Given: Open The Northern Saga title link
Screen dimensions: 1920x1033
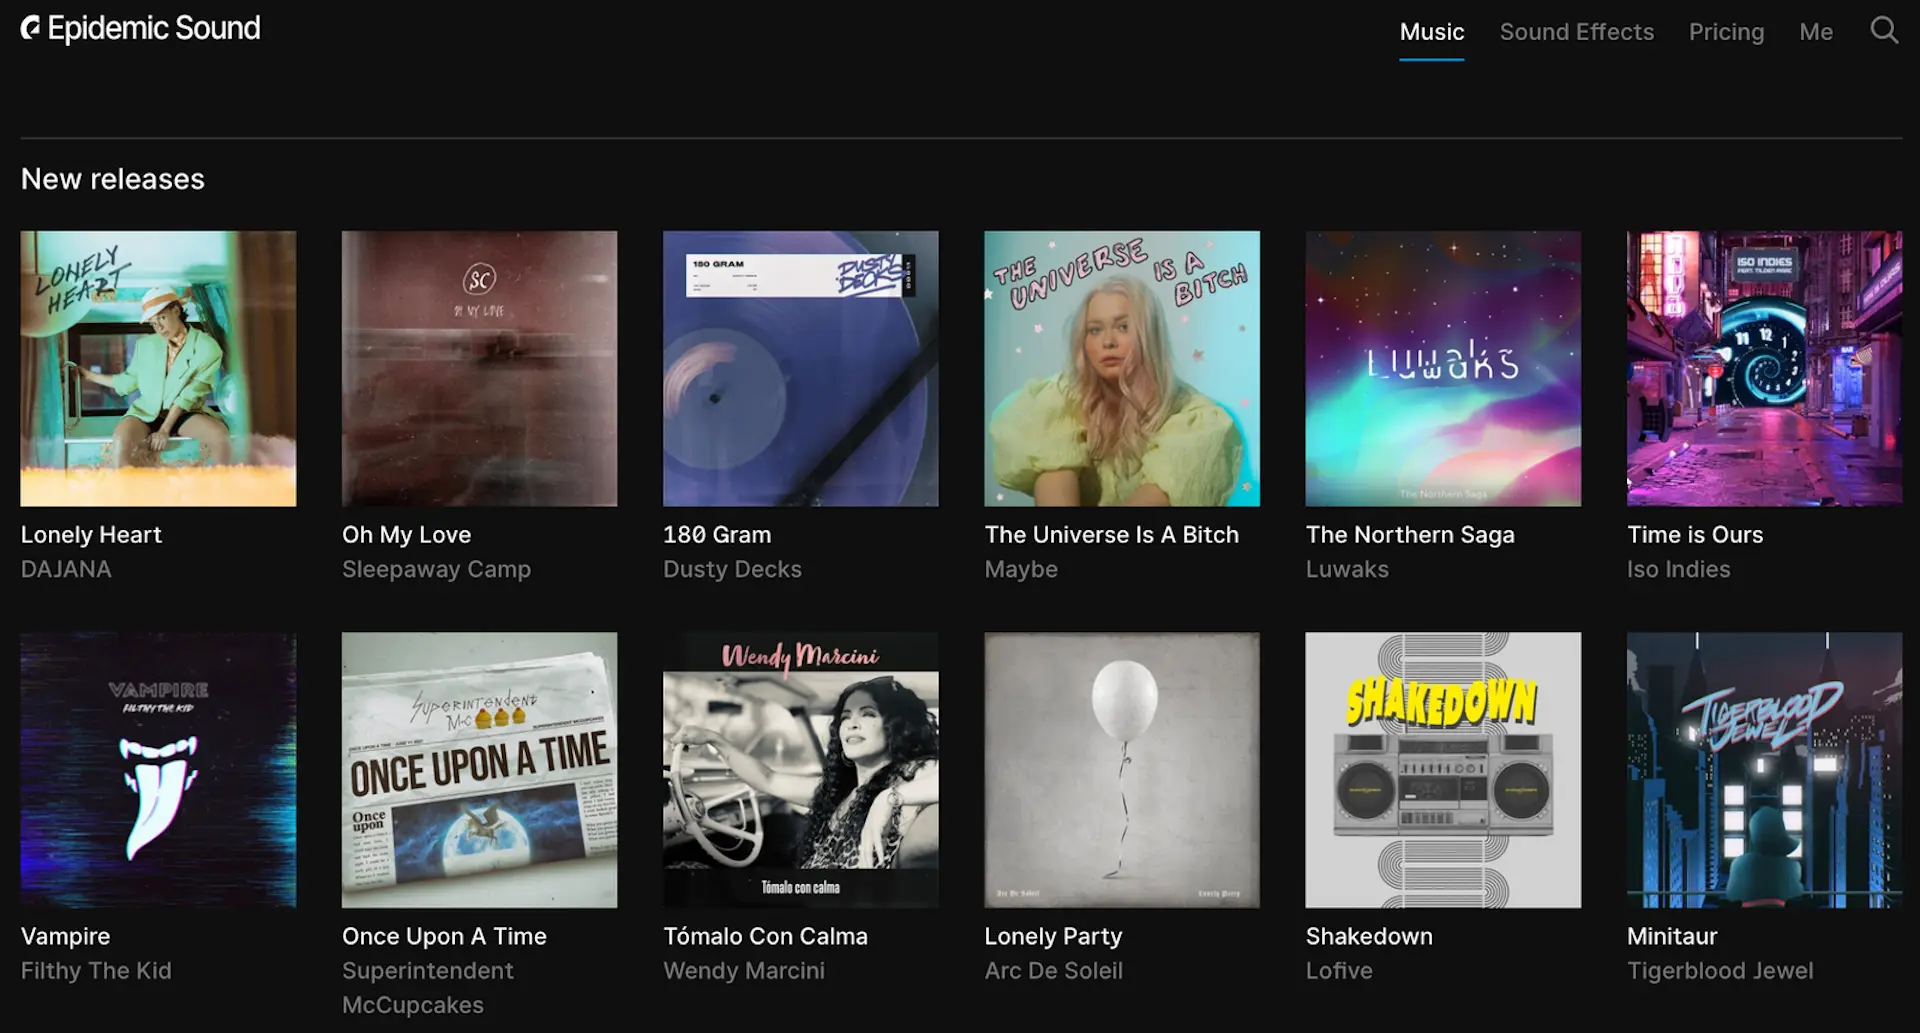Looking at the screenshot, I should pos(1410,535).
